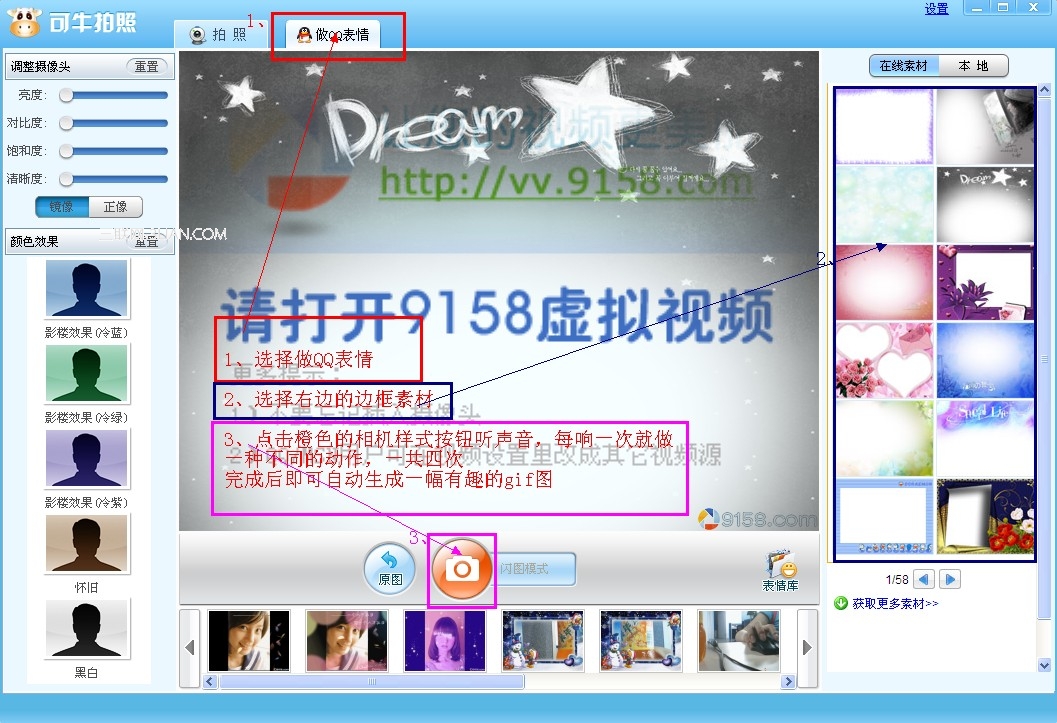Open the 拍照 tab
1057x723 pixels.
click(219, 34)
